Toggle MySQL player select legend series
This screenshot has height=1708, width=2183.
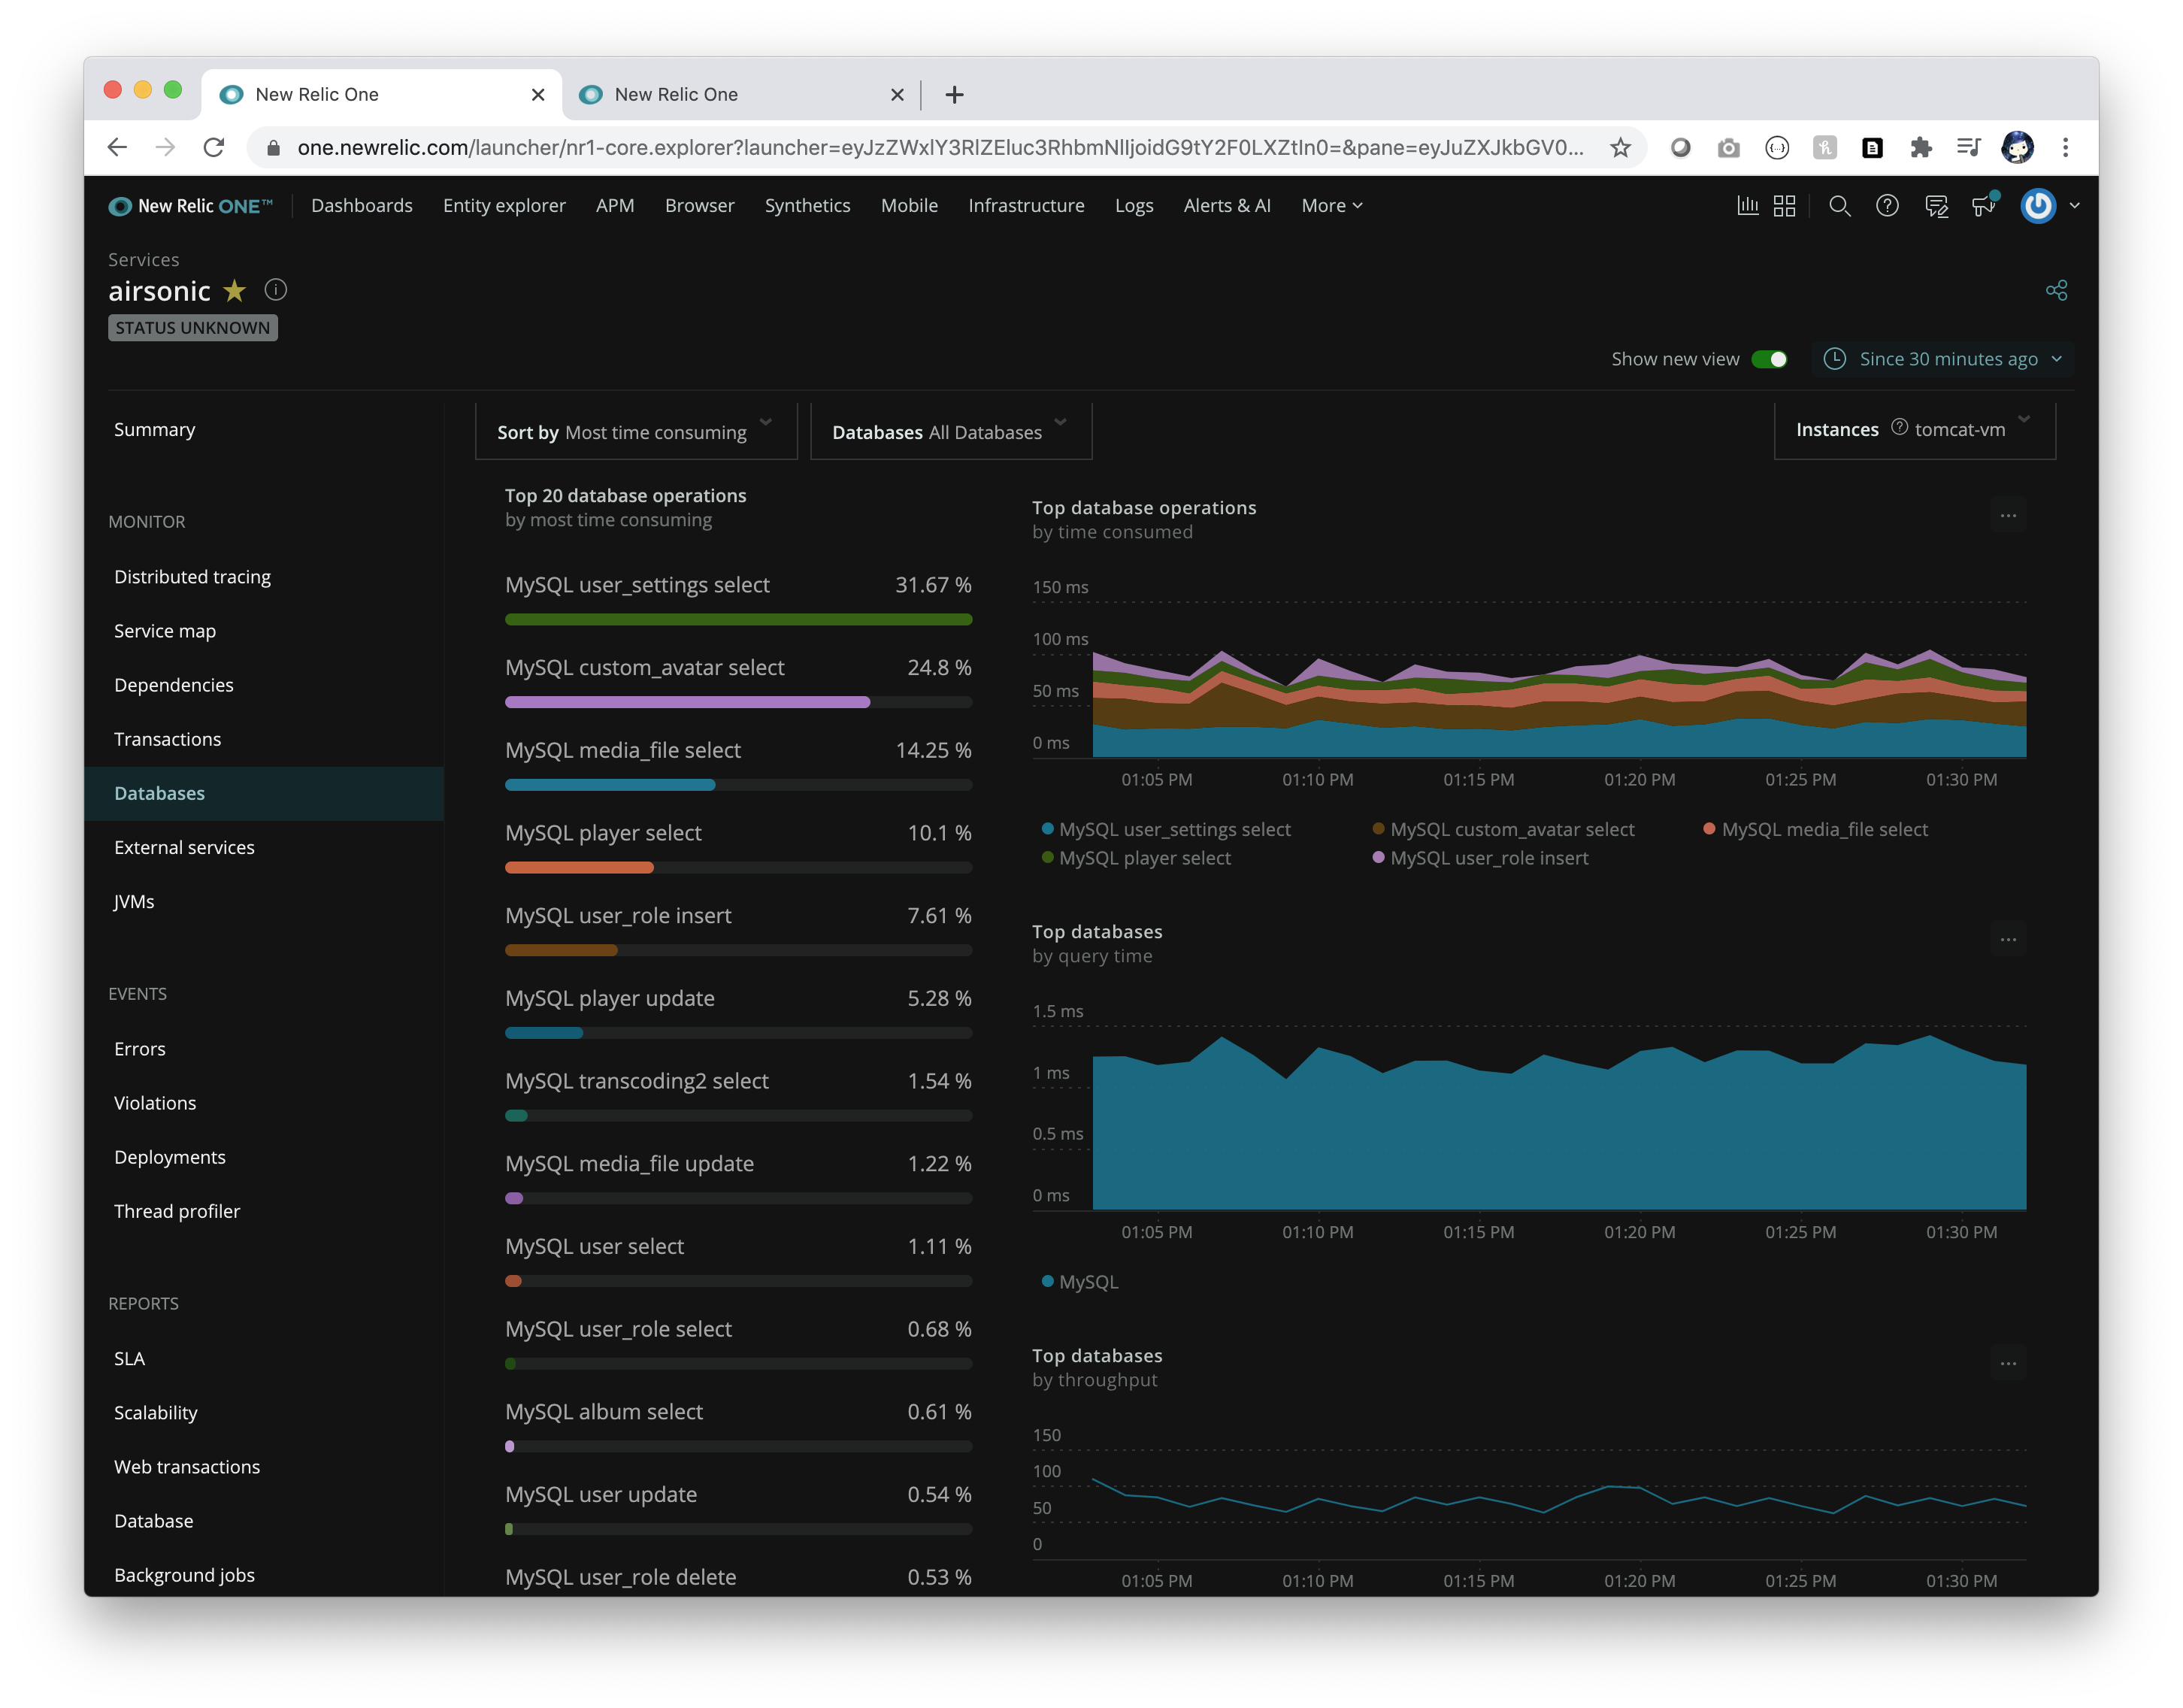pos(1136,859)
